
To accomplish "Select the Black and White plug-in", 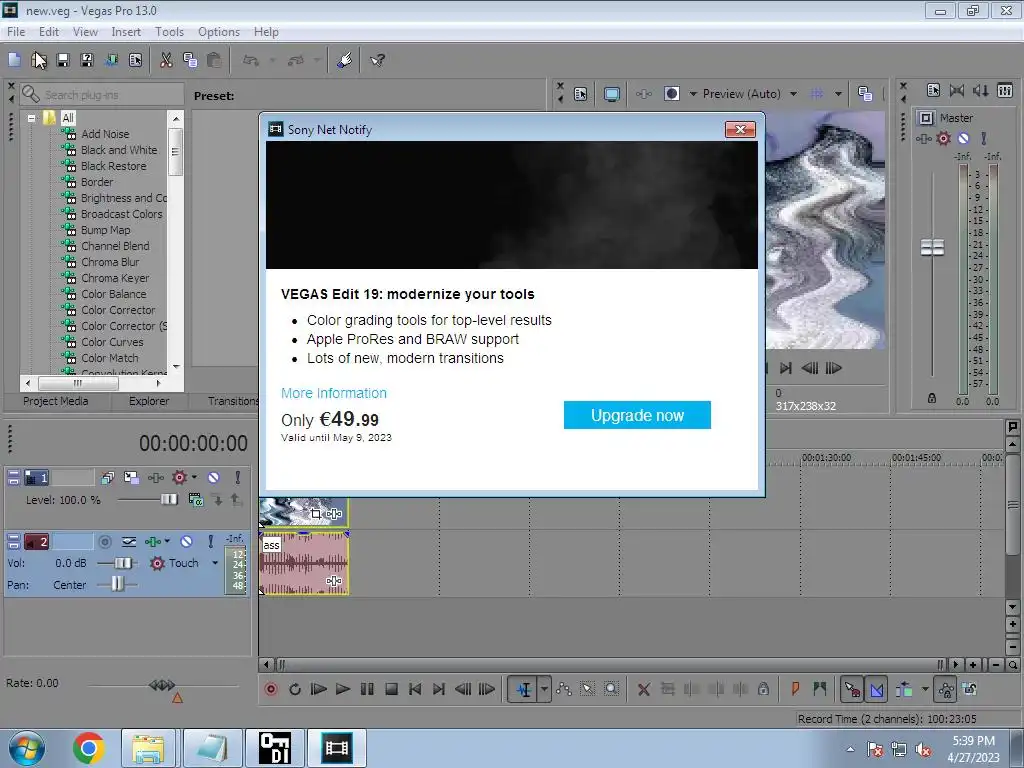I will 119,150.
